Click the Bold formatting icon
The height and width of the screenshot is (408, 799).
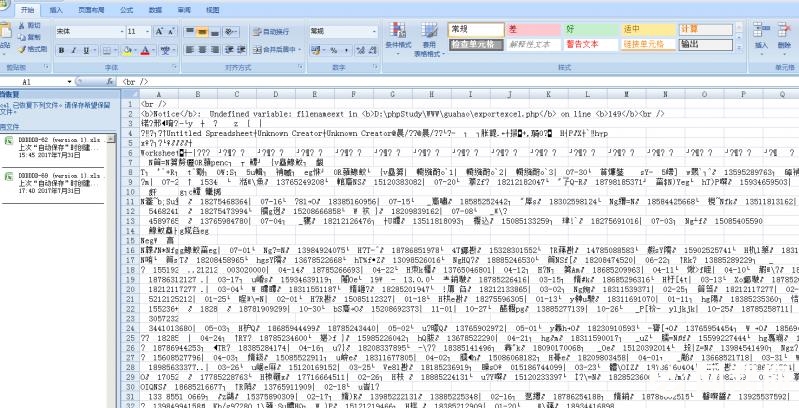[x=60, y=49]
